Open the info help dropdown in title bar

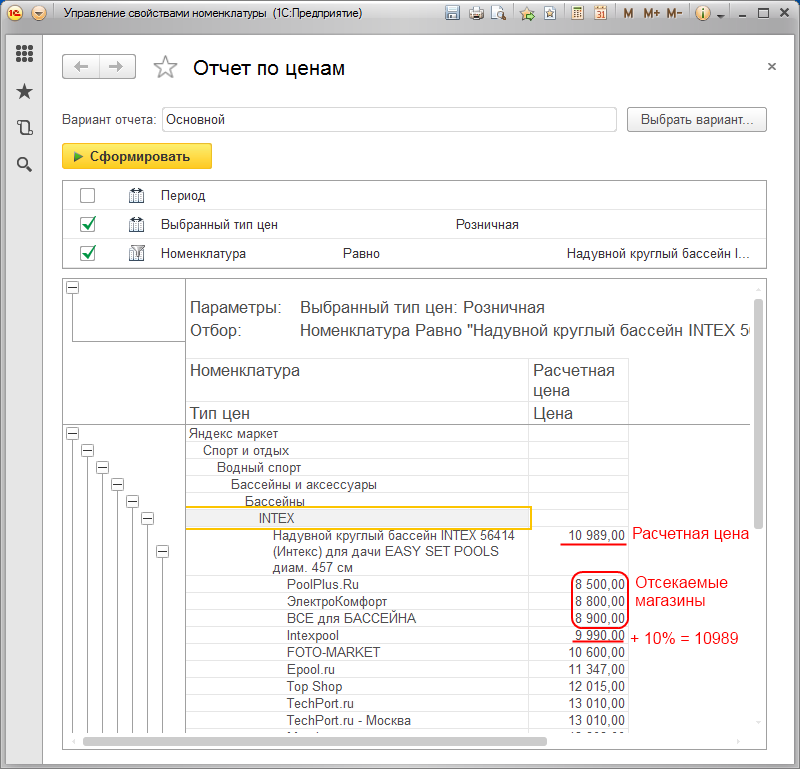[709, 13]
